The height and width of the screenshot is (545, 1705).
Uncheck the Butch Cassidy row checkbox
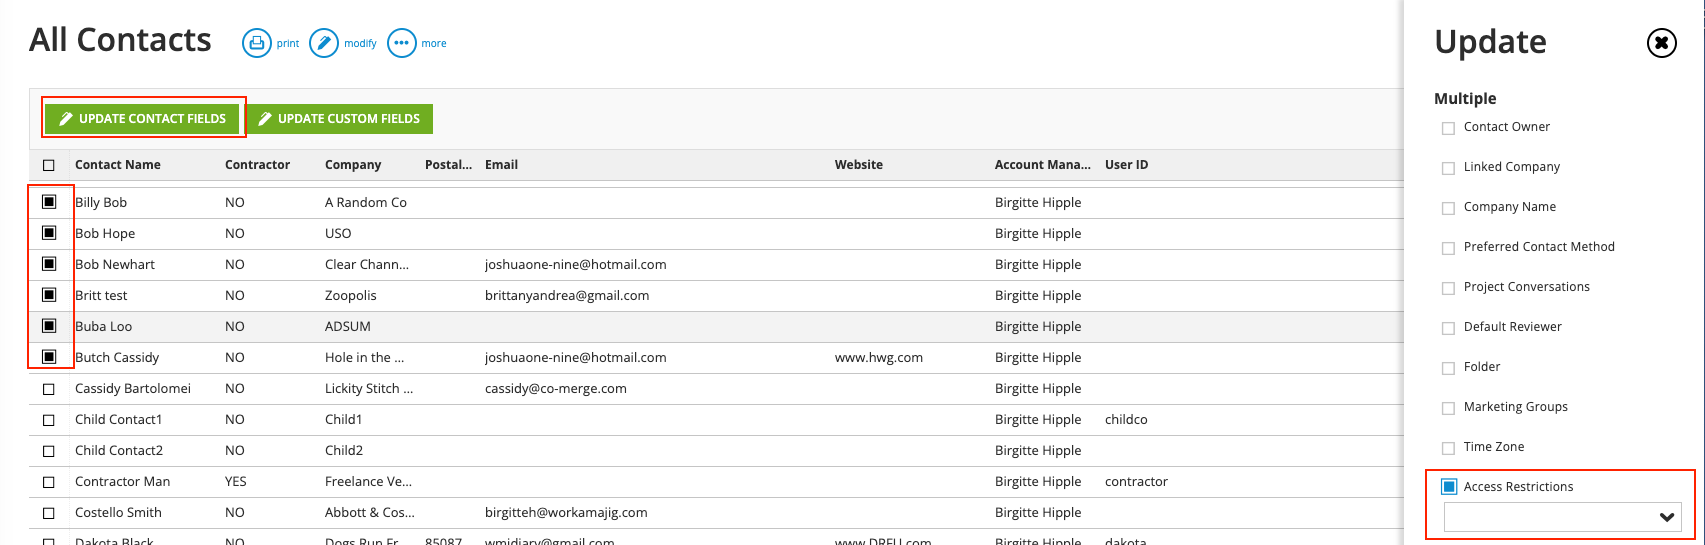pyautogui.click(x=49, y=357)
